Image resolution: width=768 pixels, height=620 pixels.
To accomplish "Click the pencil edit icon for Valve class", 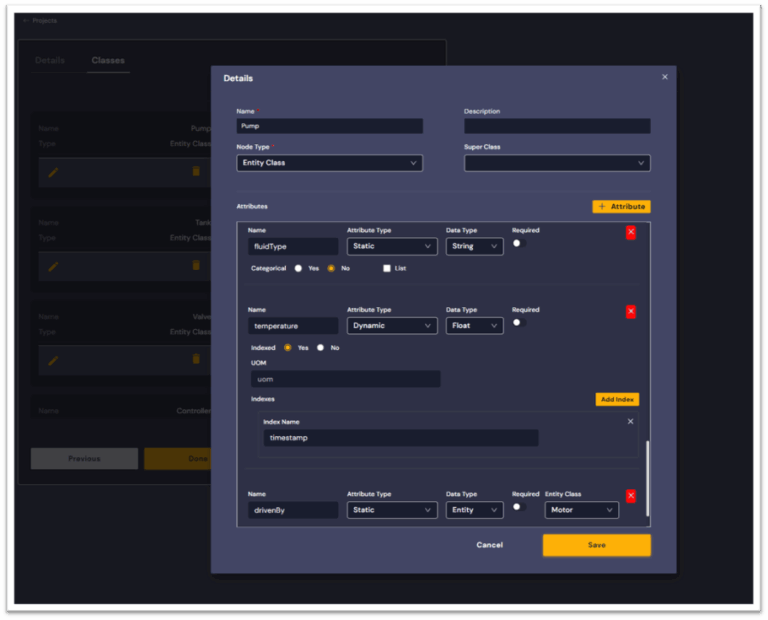I will 53,359.
